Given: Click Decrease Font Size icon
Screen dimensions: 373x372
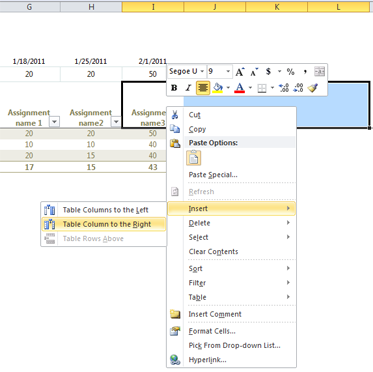Looking at the screenshot, I should tap(254, 72).
